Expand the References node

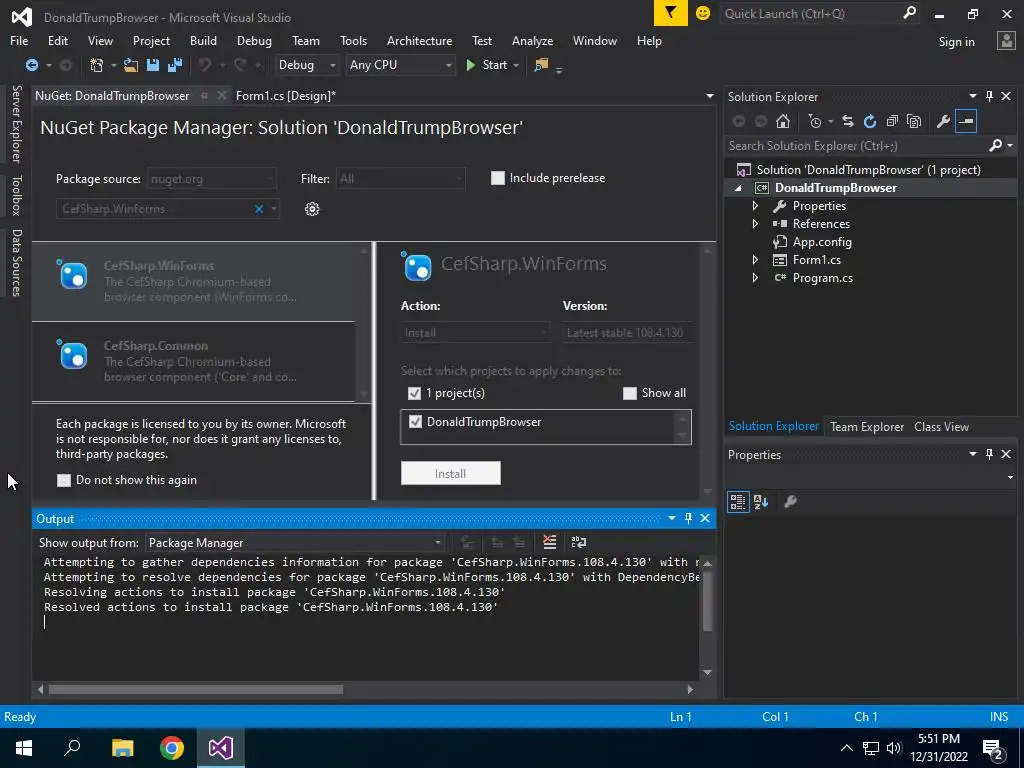pos(756,224)
